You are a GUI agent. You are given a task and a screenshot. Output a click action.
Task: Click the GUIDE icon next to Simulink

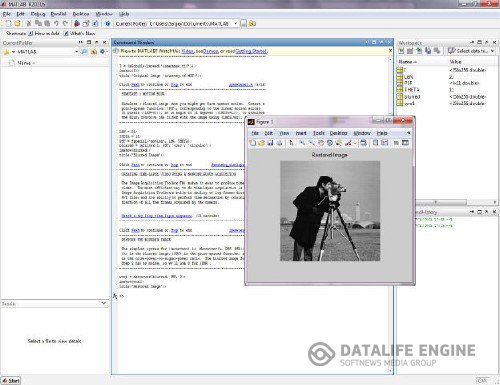[86, 24]
